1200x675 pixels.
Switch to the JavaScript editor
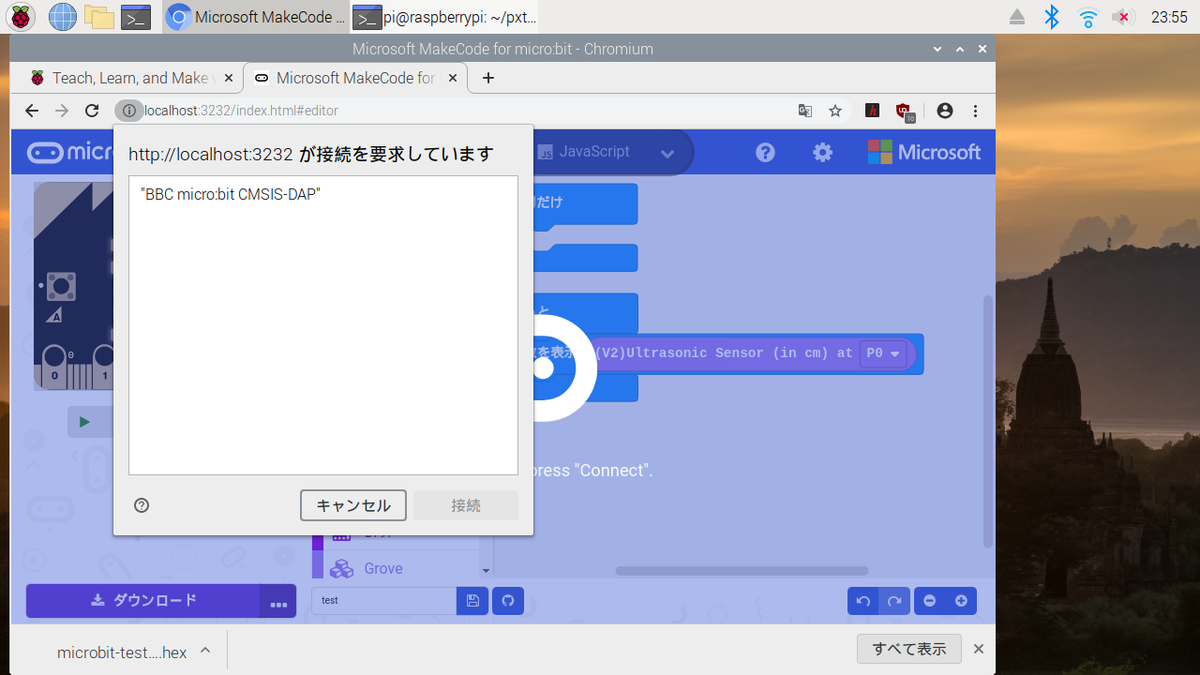[584, 152]
